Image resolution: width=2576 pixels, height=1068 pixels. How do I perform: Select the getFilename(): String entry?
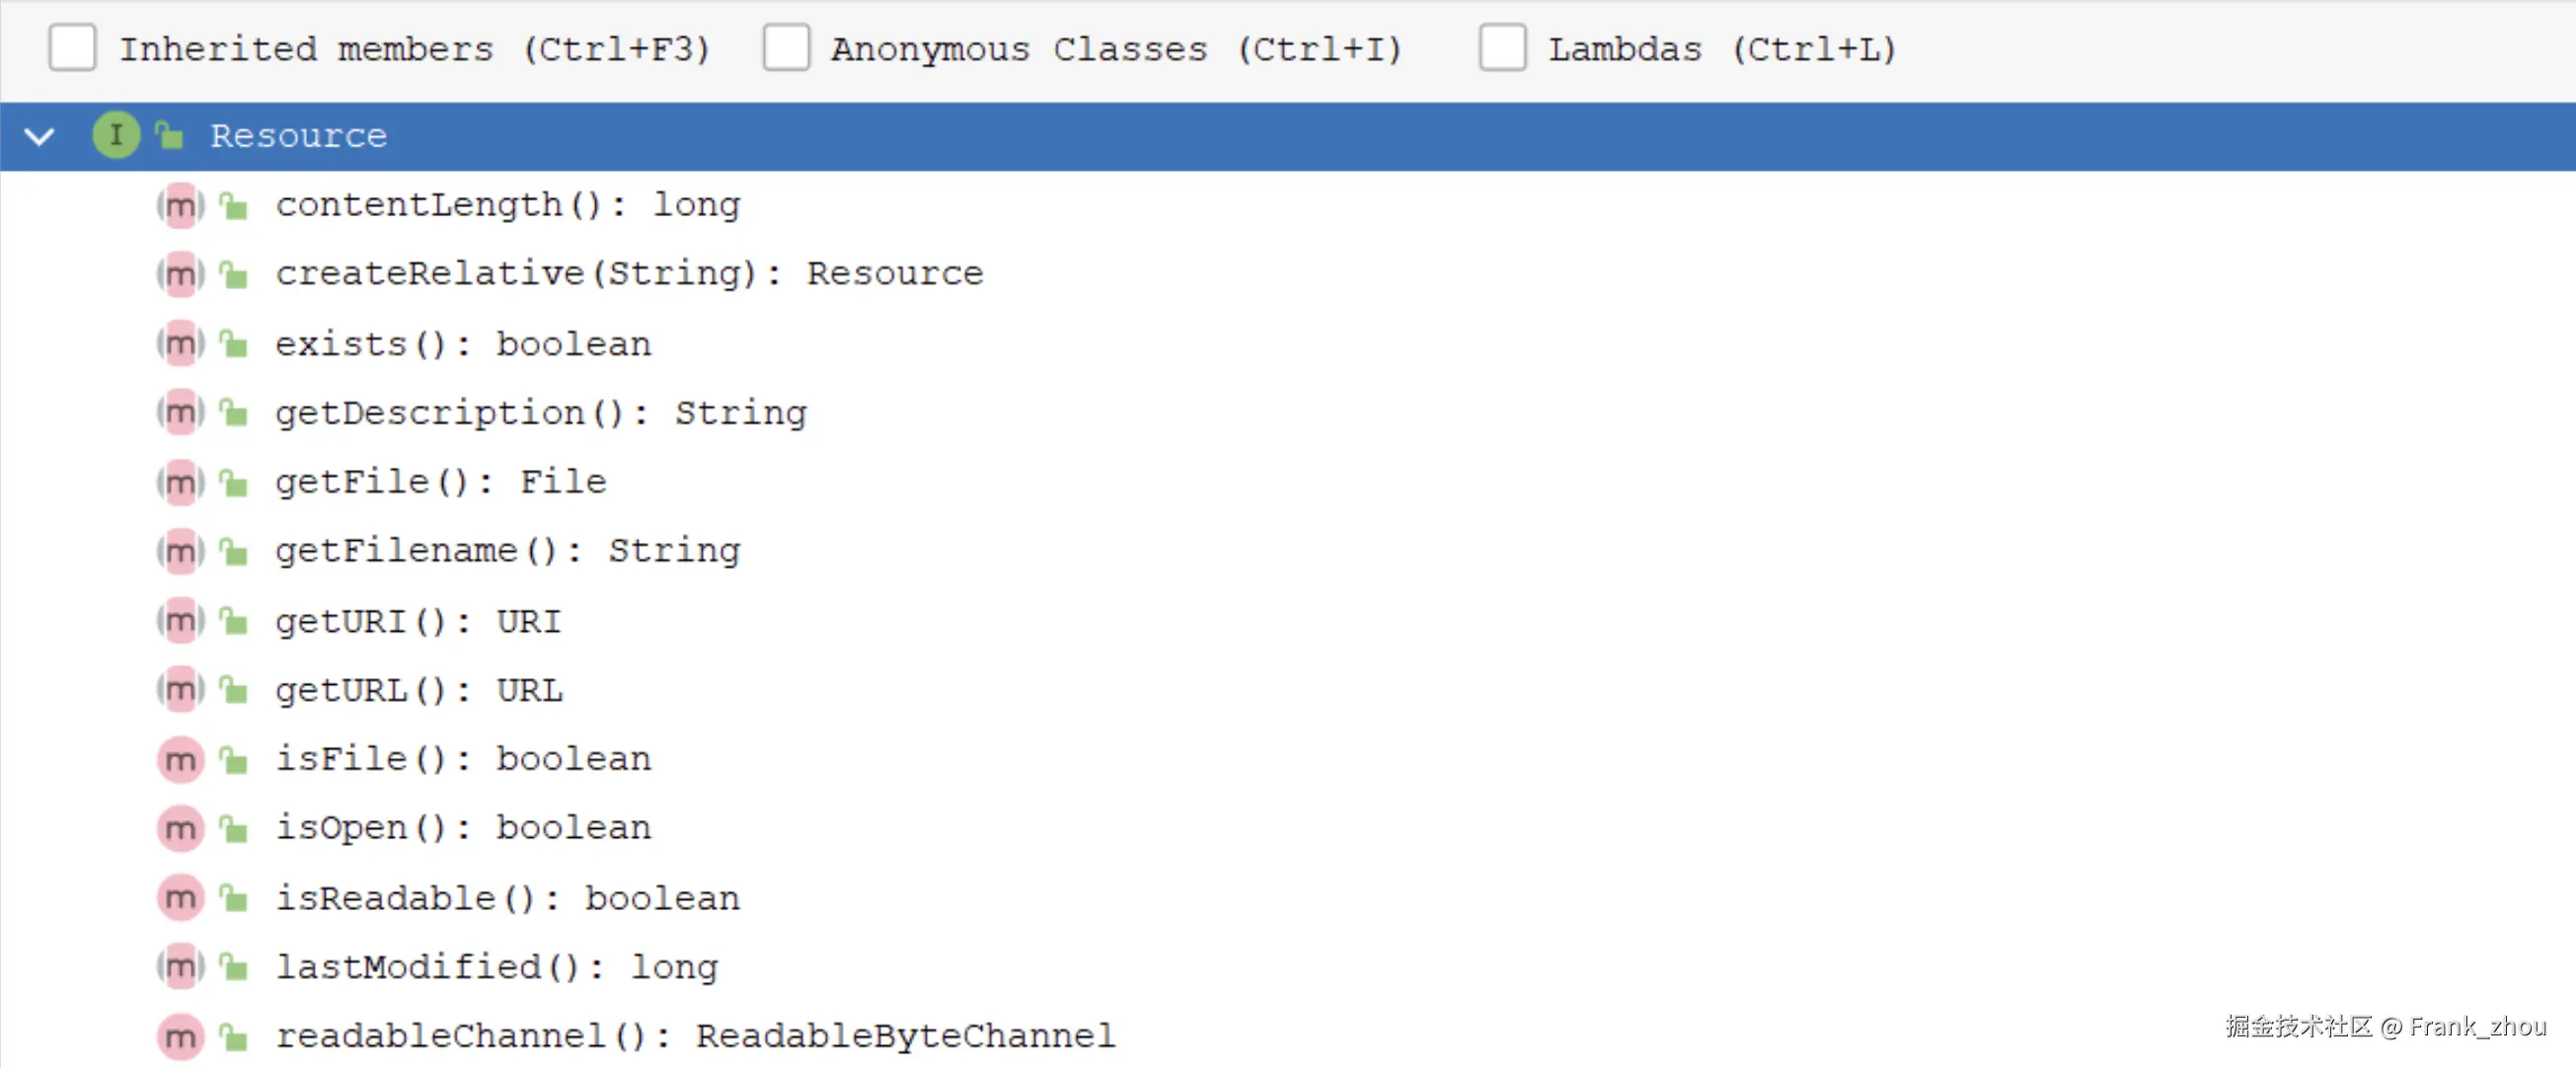pyautogui.click(x=508, y=551)
